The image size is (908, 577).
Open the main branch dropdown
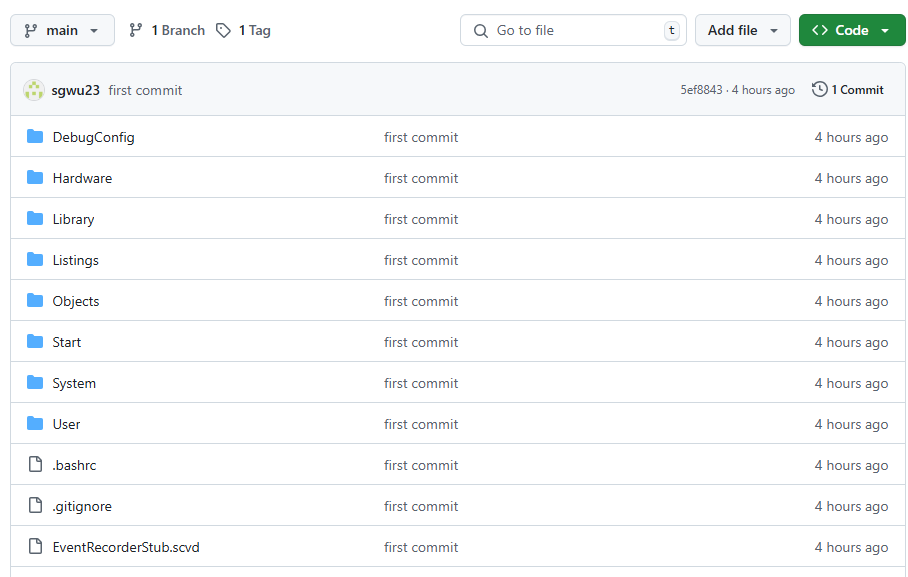(x=62, y=30)
